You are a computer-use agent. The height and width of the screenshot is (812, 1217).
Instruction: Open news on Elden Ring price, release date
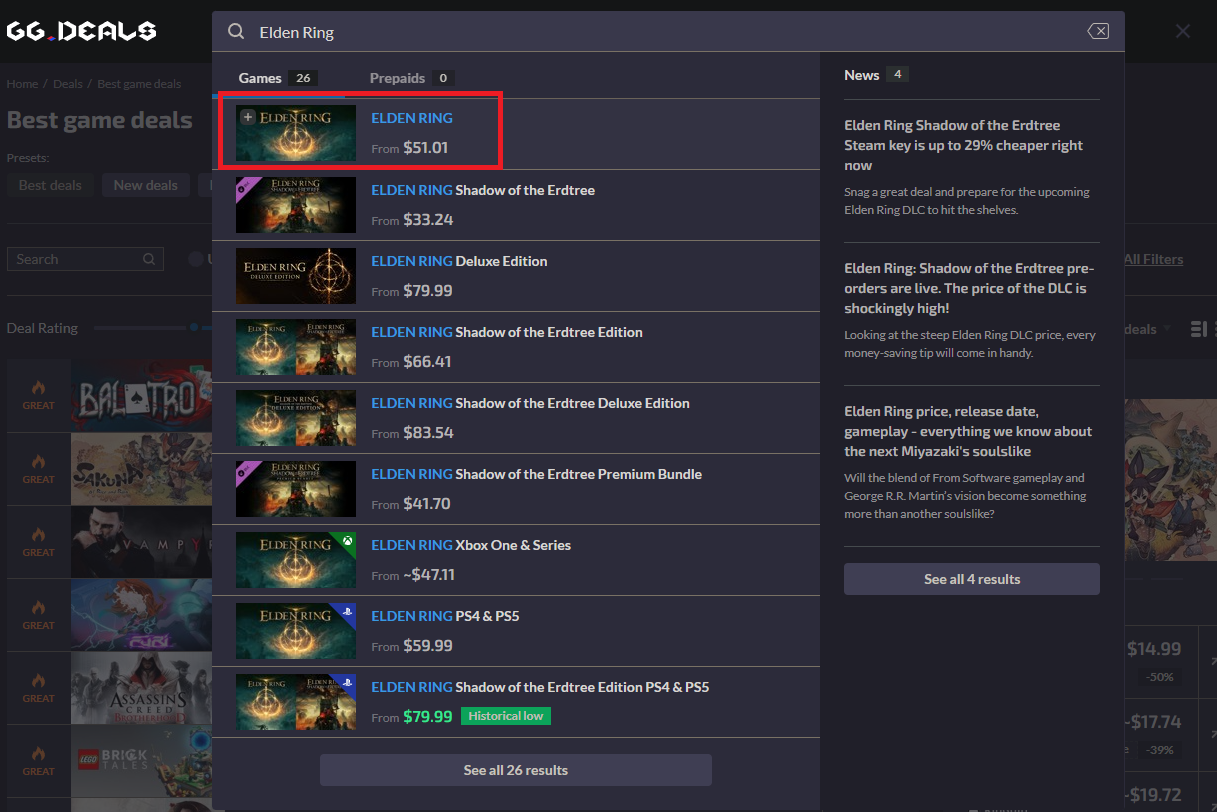(968, 431)
